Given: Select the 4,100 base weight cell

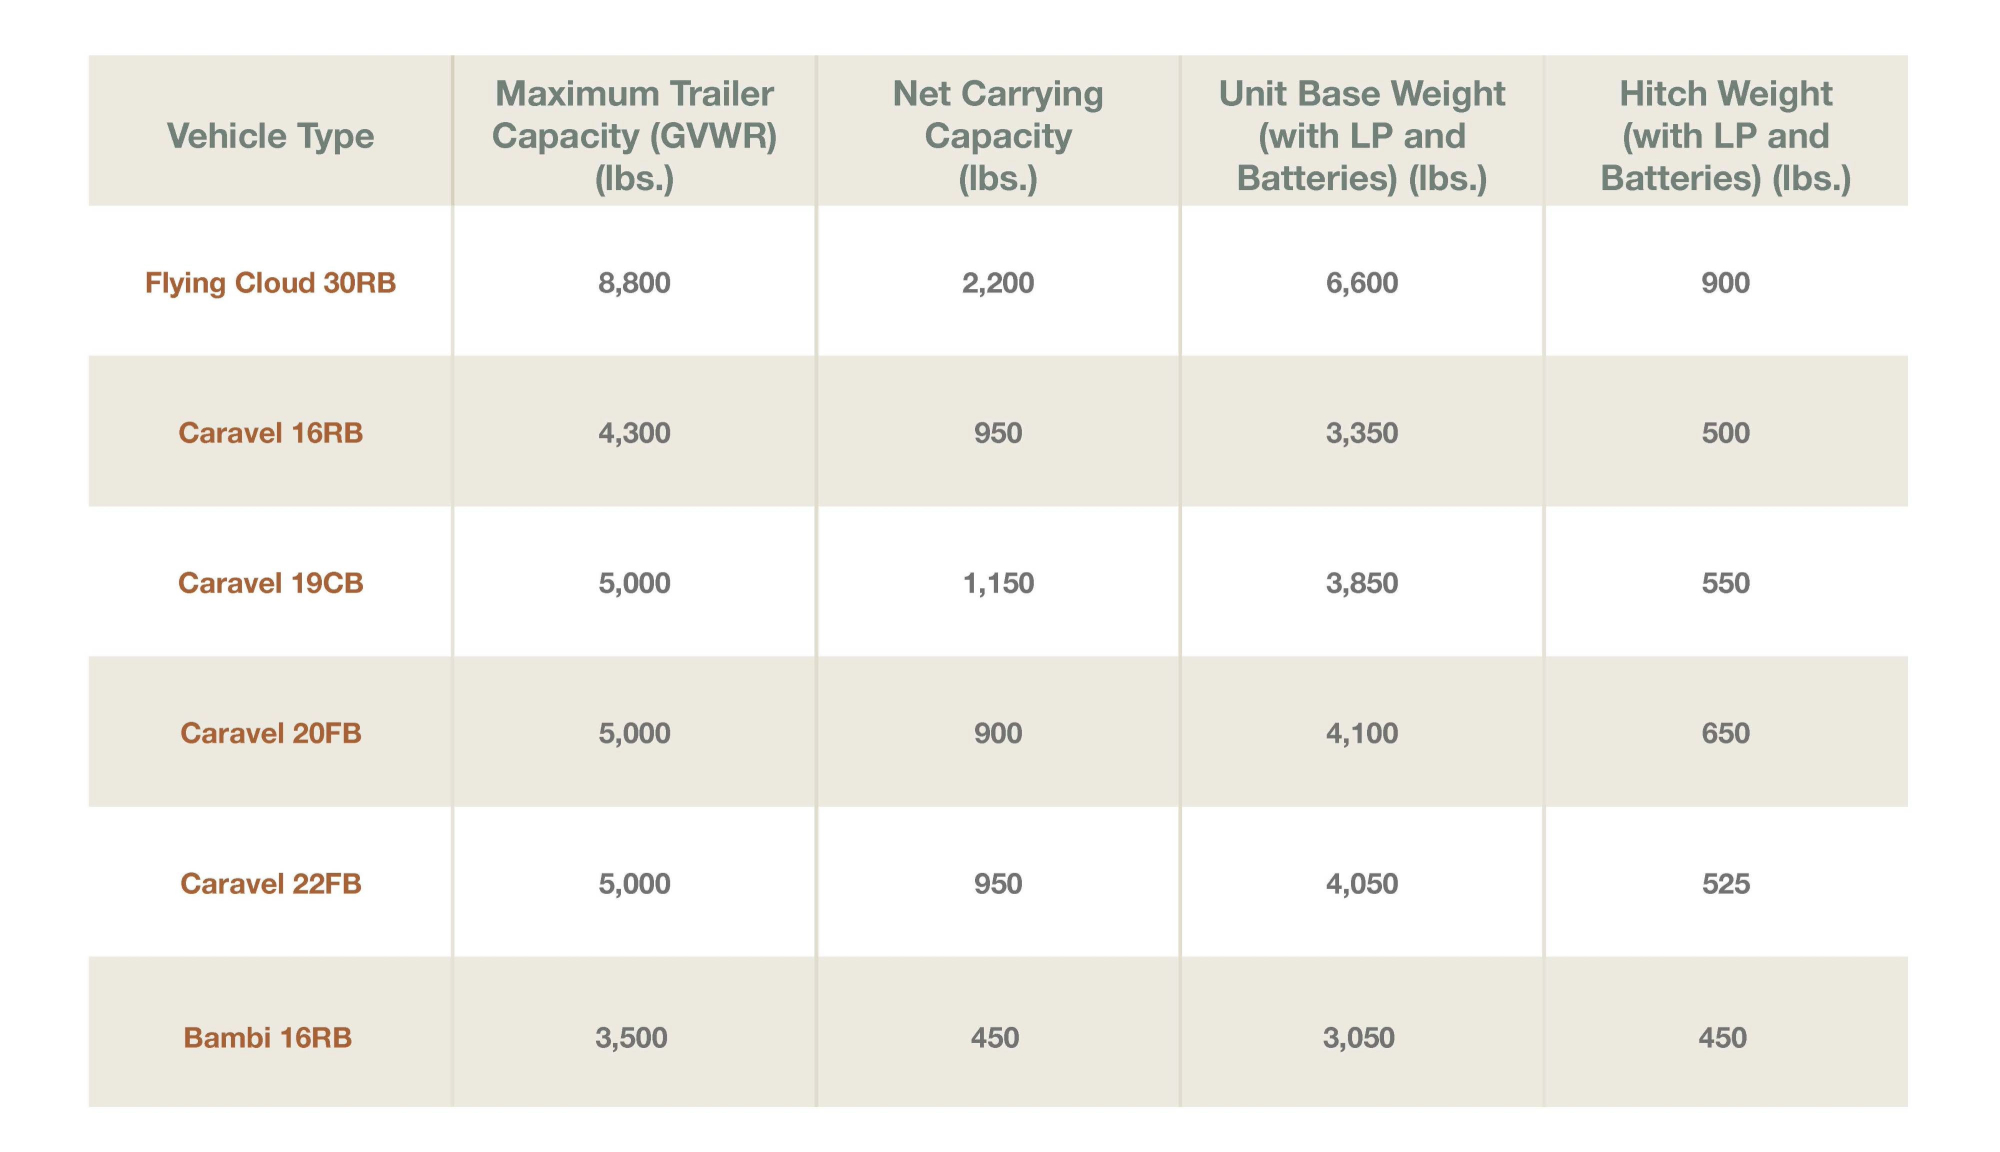Looking at the screenshot, I should tap(1362, 733).
